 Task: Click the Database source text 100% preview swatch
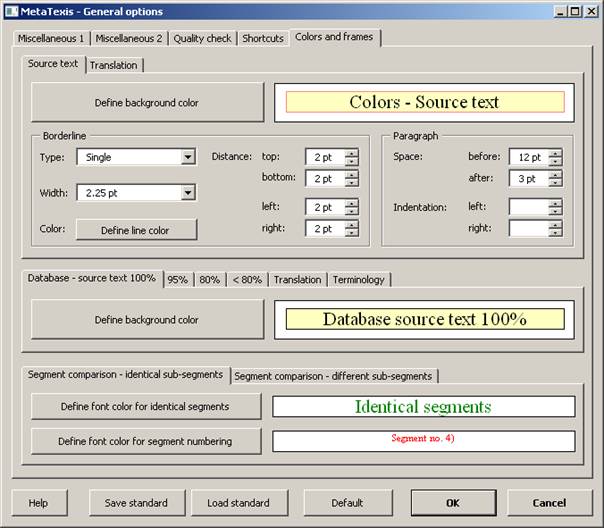click(425, 319)
